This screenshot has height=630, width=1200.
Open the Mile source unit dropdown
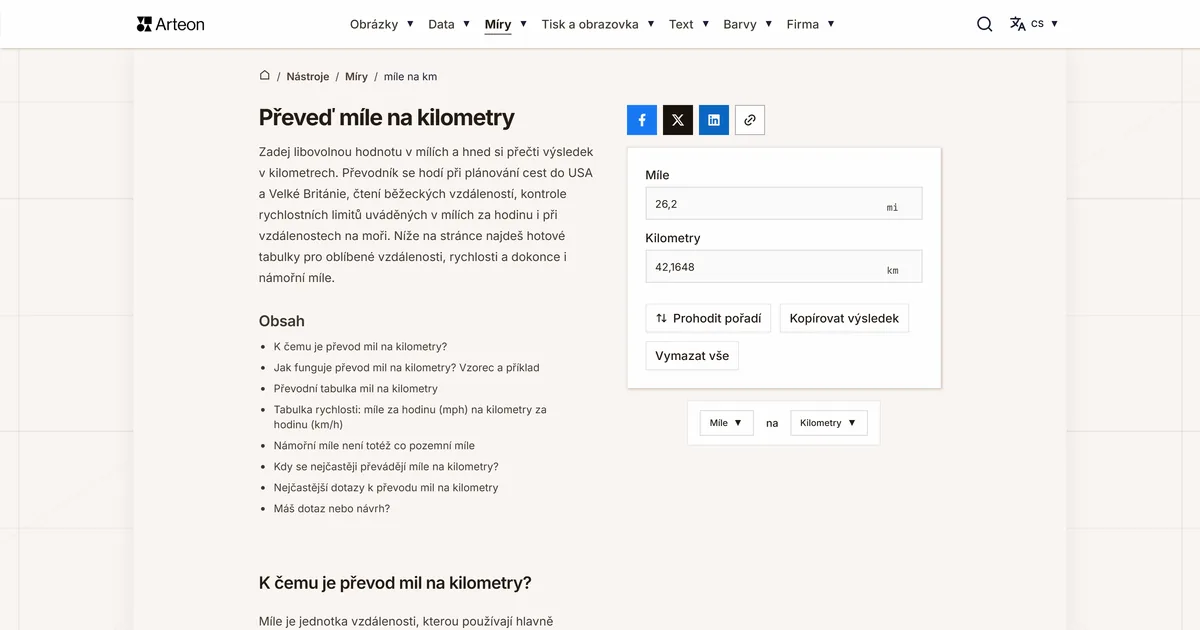726,423
